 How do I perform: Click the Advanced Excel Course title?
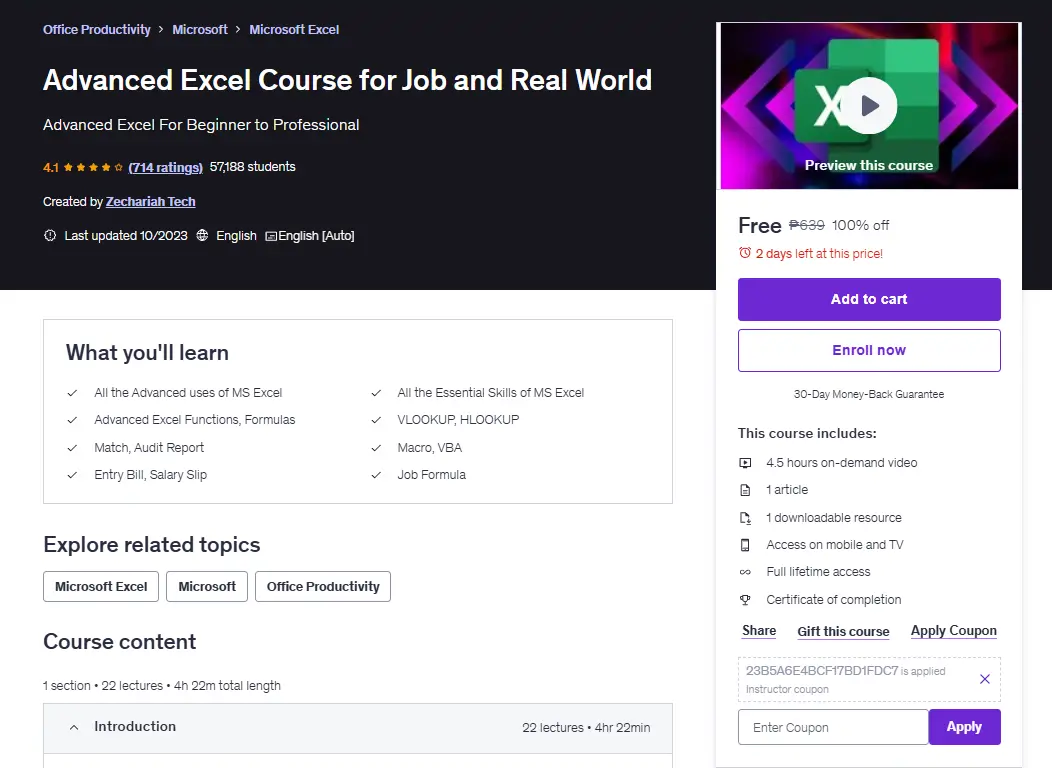(x=348, y=80)
